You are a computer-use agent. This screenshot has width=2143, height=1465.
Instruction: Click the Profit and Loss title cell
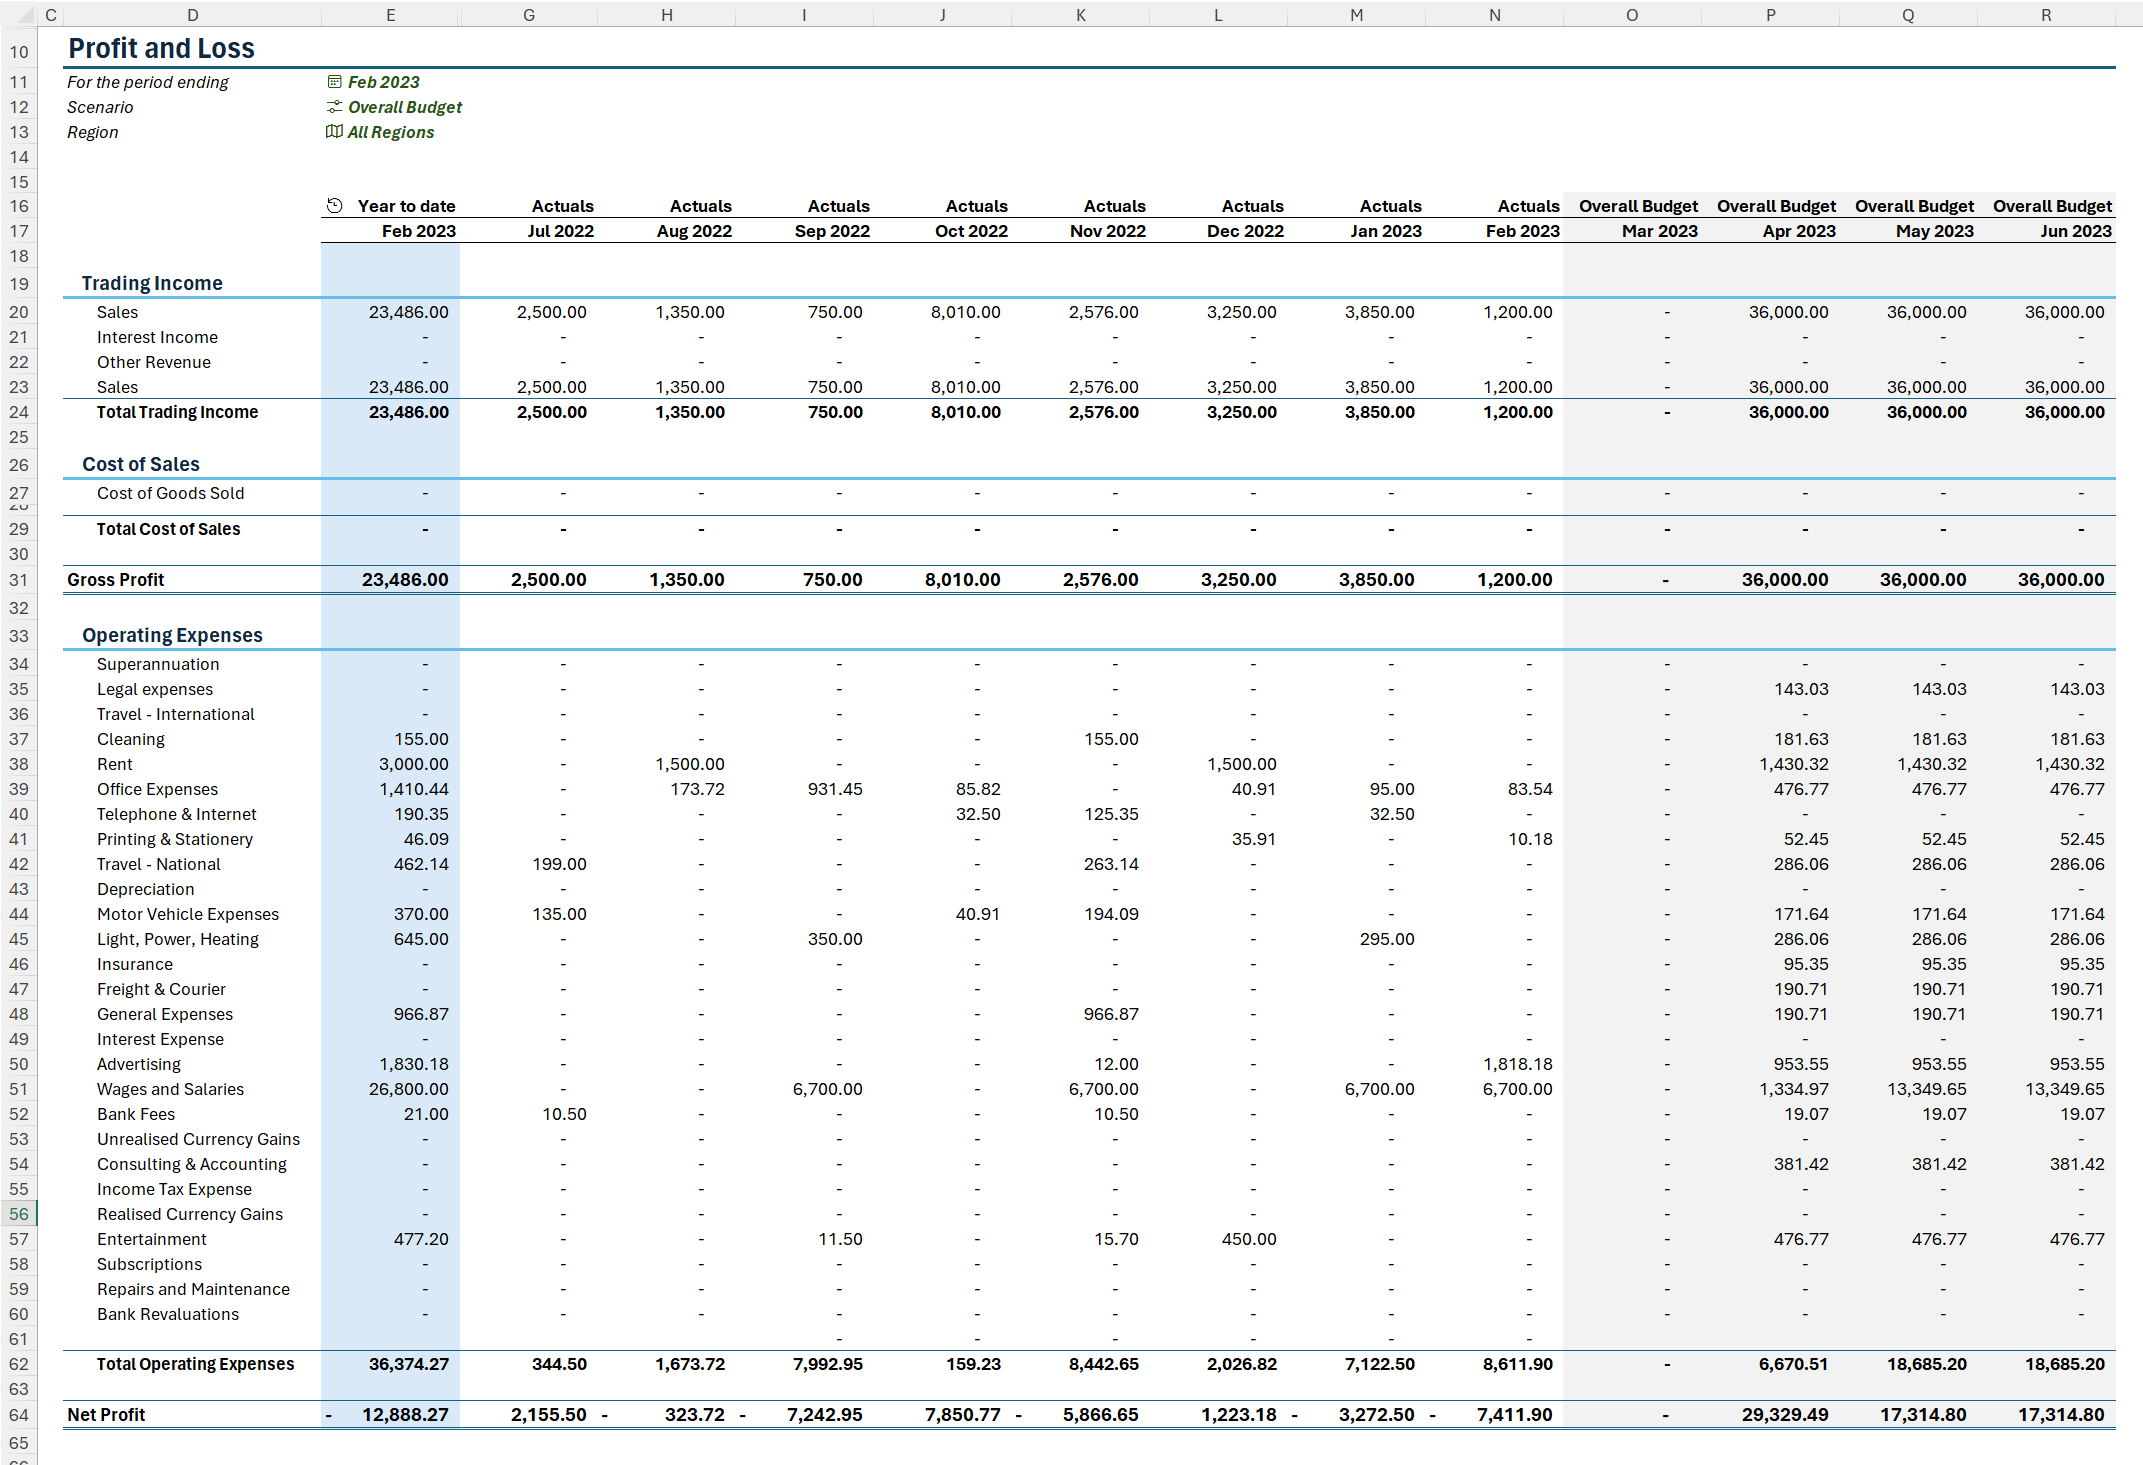[x=161, y=47]
